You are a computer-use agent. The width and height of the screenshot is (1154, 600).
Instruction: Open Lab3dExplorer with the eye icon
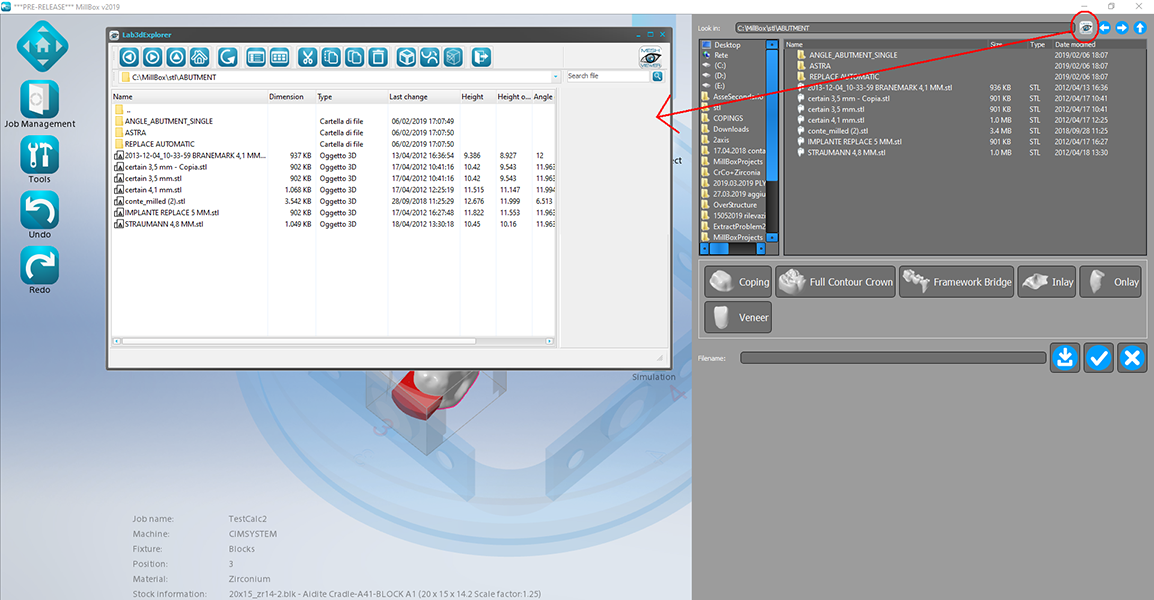(x=1086, y=28)
